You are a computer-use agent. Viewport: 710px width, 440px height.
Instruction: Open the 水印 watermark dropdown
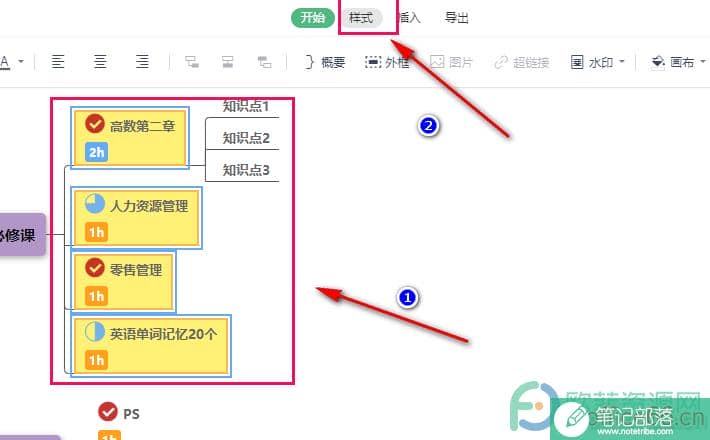(597, 62)
